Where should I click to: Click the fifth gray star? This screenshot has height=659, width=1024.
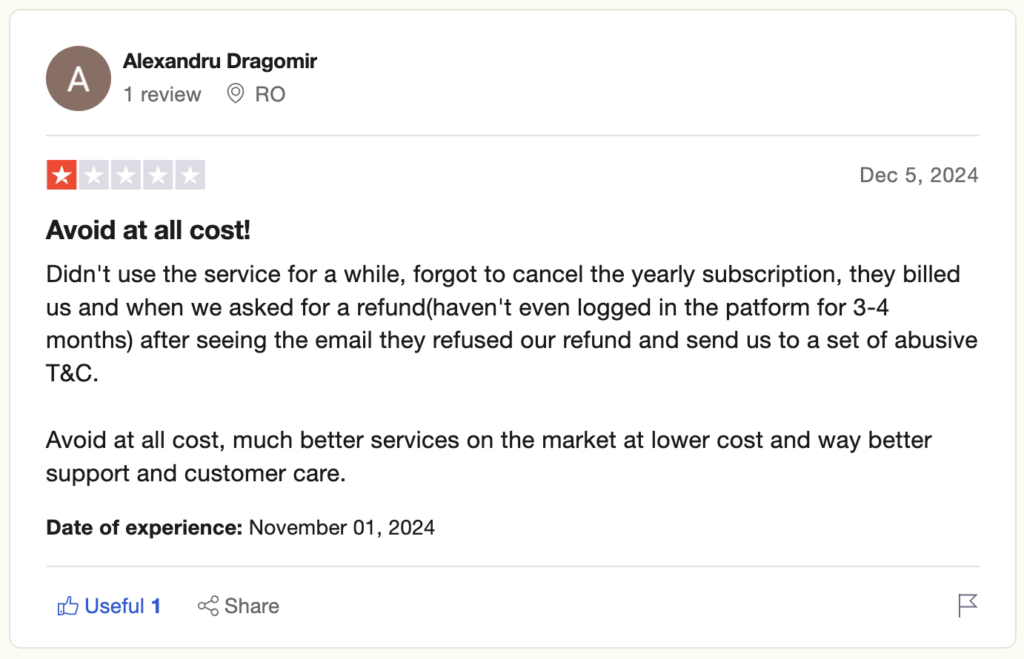click(189, 176)
